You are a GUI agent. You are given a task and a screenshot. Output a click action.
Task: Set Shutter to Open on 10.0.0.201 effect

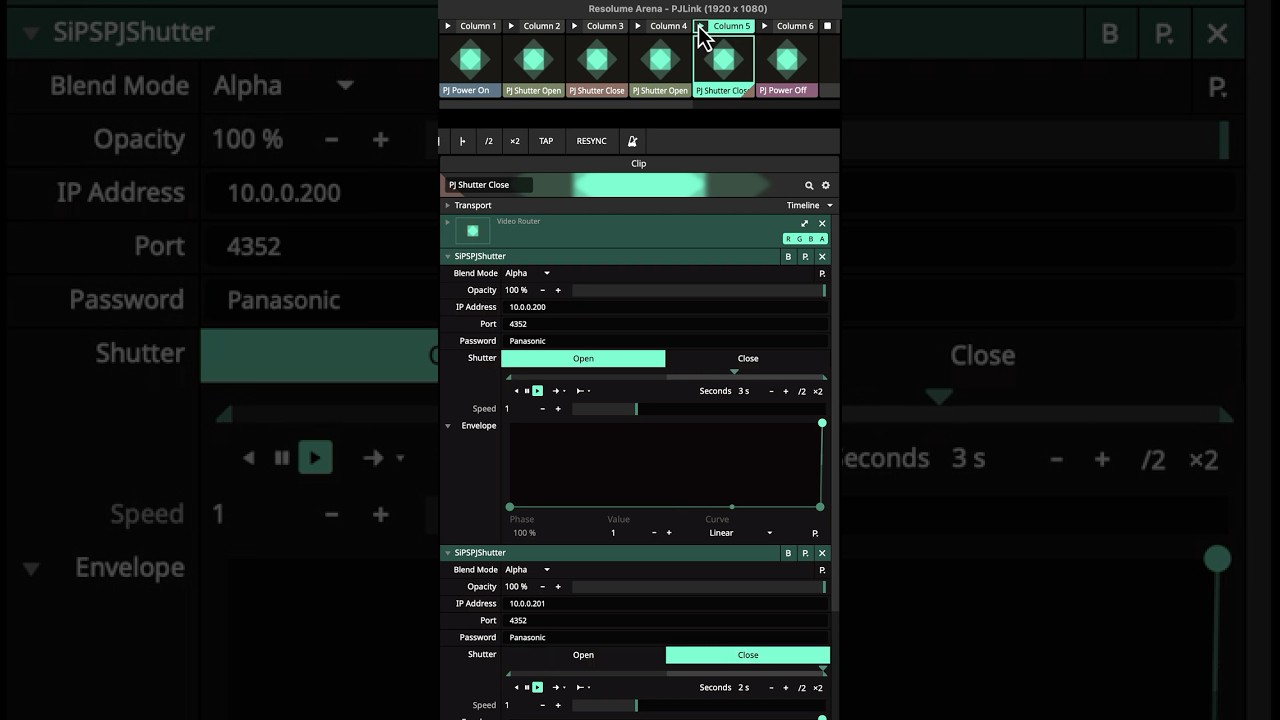click(x=583, y=655)
